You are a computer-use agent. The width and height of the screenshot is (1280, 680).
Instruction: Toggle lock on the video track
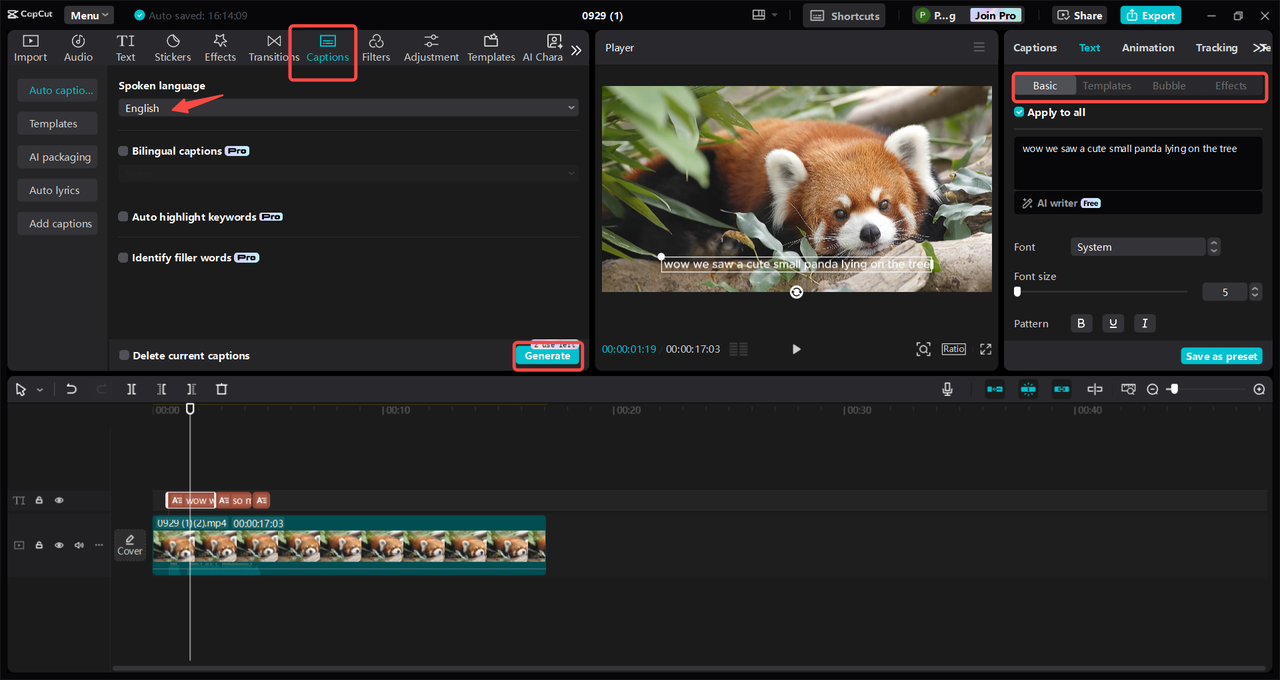point(39,545)
